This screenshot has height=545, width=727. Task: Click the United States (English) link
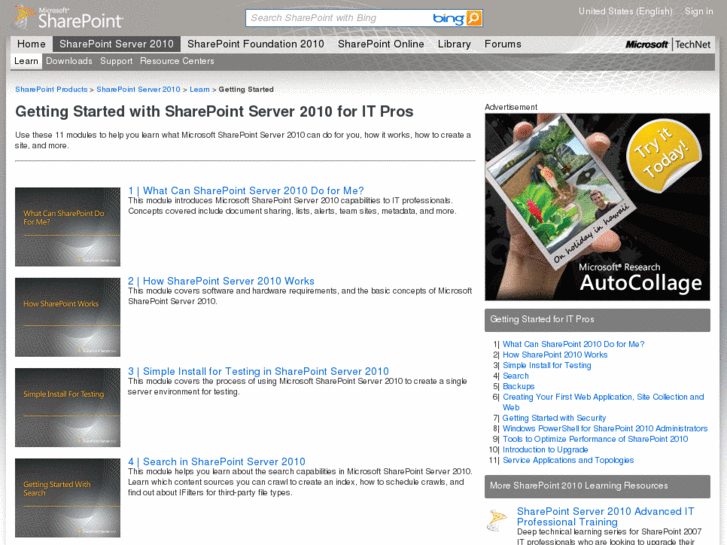[625, 11]
